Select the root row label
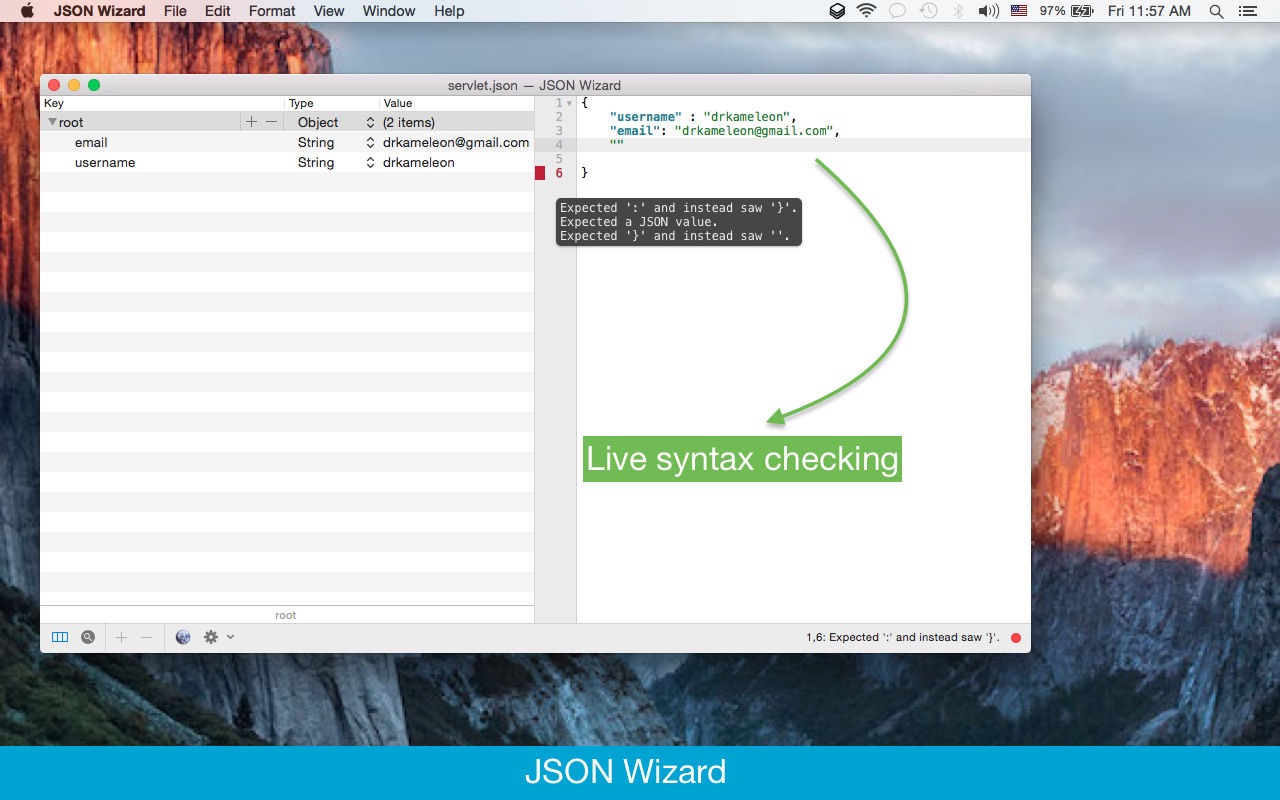Viewport: 1280px width, 800px height. coord(71,122)
